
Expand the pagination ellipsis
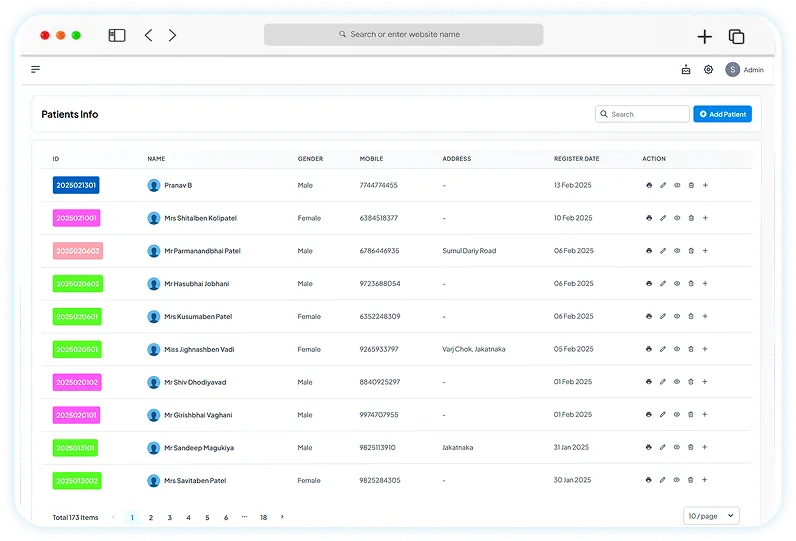(245, 517)
